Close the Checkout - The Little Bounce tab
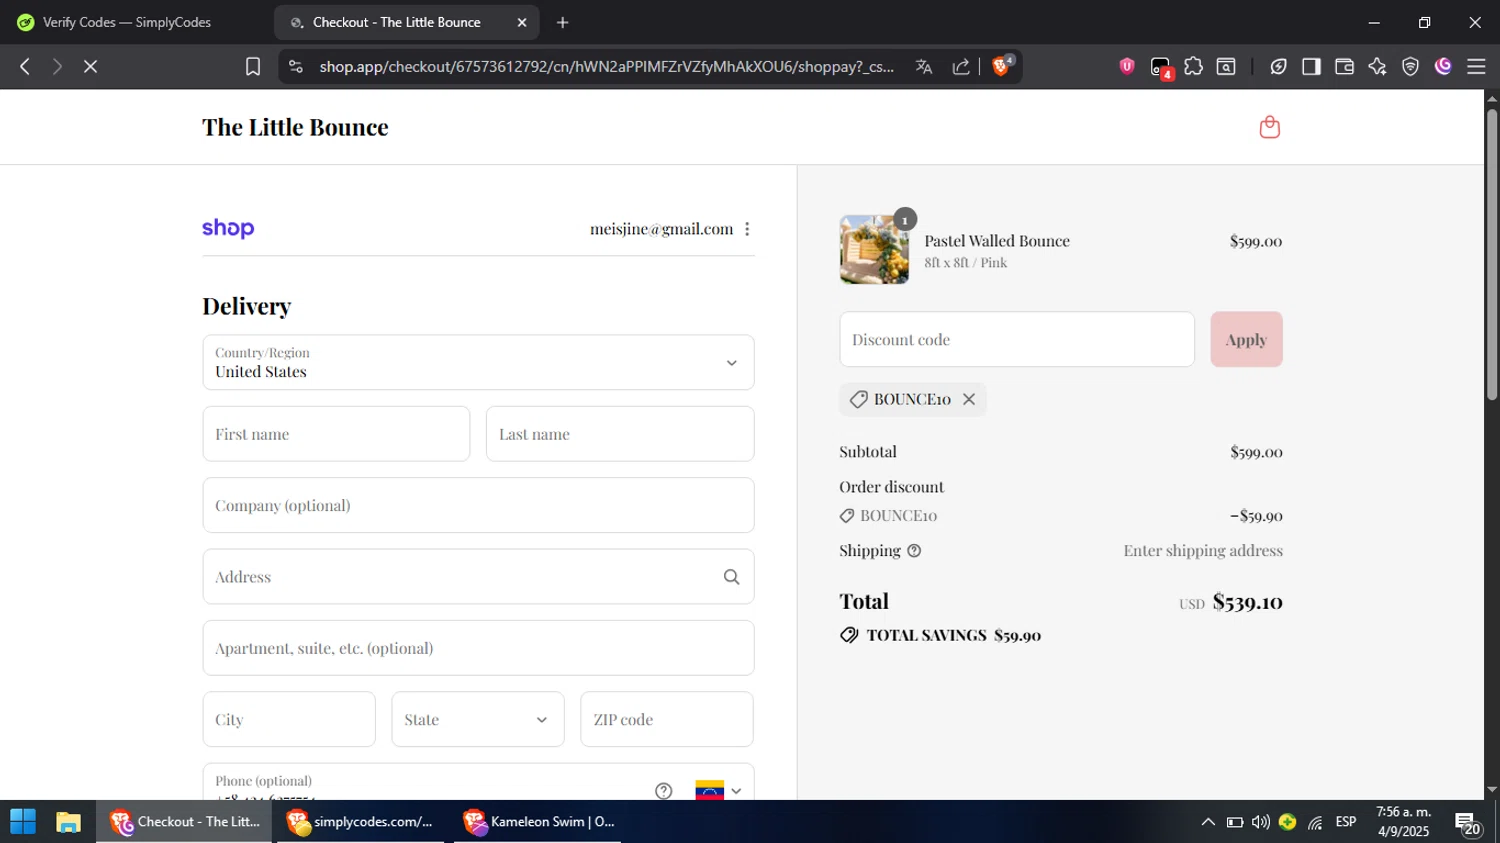Screen dimensions: 1500x843 point(522,22)
